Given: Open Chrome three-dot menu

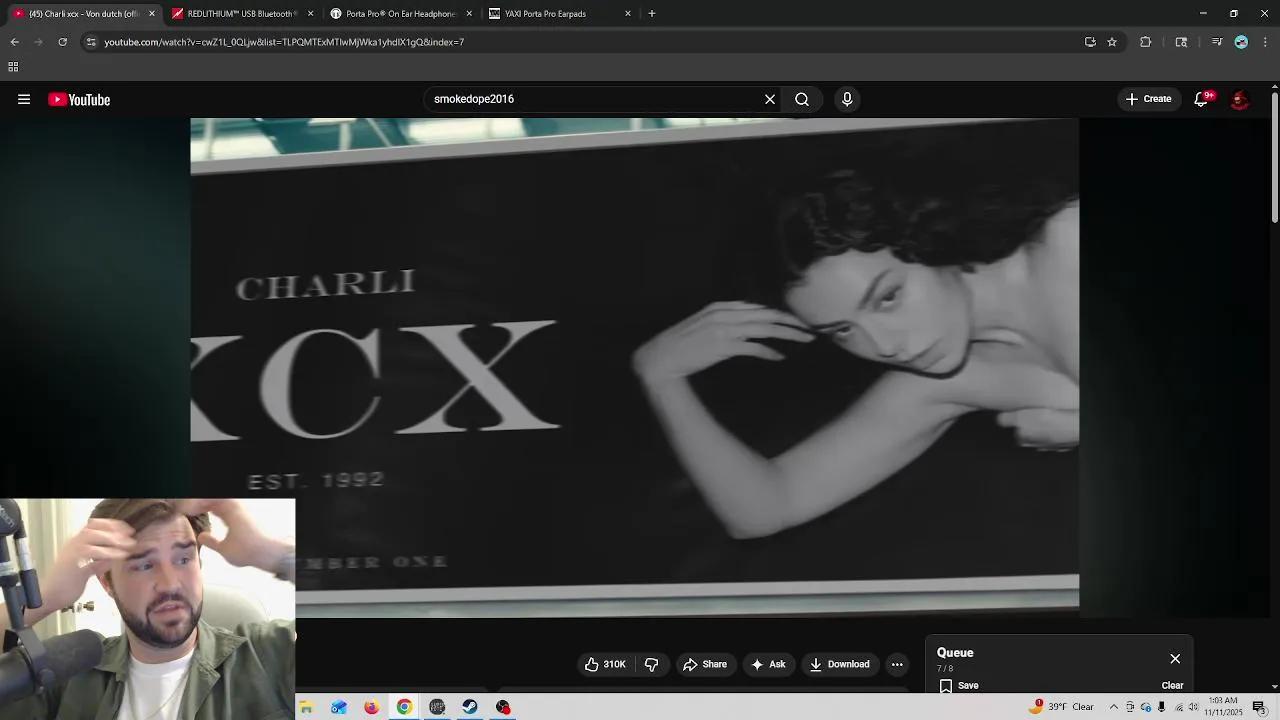Looking at the screenshot, I should pyautogui.click(x=1265, y=42).
